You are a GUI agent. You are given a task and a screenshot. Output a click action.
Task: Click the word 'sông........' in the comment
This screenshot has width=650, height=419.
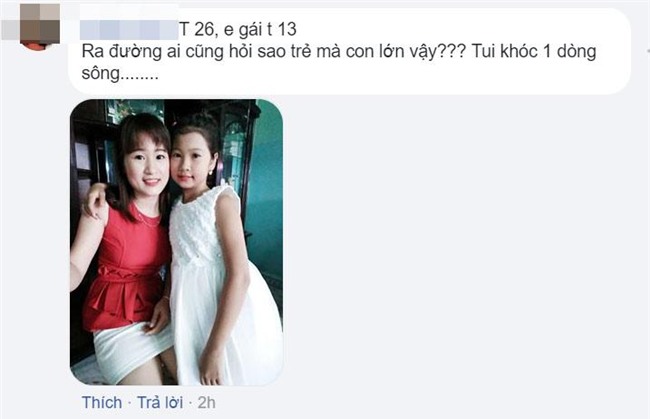[x=120, y=74]
